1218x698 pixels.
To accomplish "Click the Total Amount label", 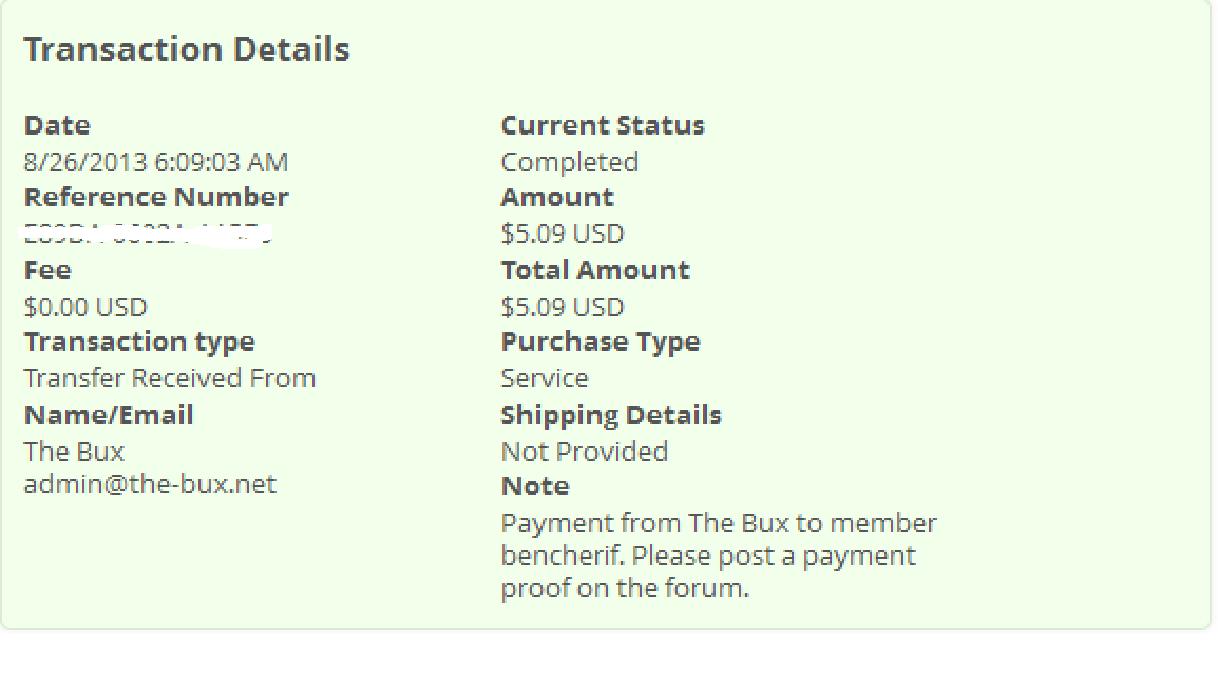I will [x=595, y=270].
